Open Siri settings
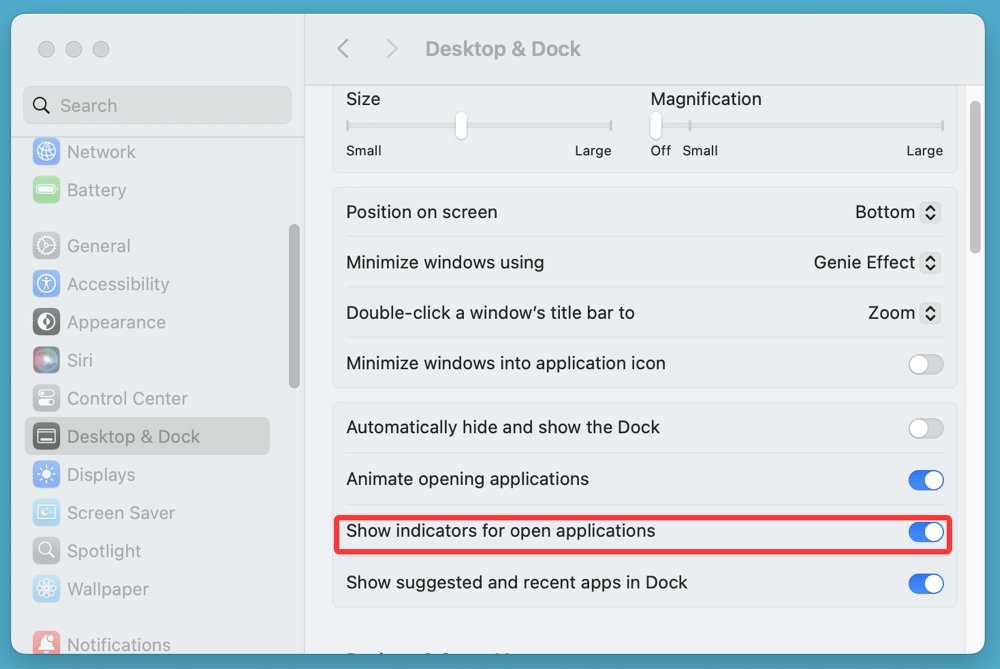Viewport: 1000px width, 669px height. pyautogui.click(x=46, y=360)
